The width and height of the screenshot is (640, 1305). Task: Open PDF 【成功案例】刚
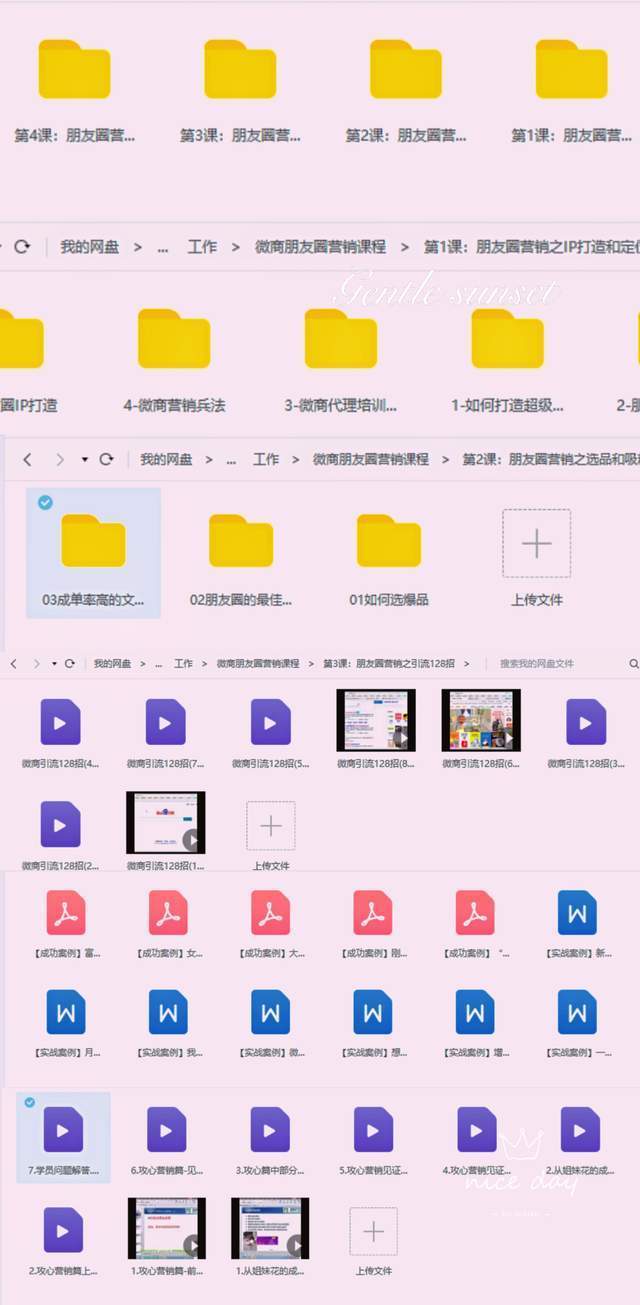372,912
